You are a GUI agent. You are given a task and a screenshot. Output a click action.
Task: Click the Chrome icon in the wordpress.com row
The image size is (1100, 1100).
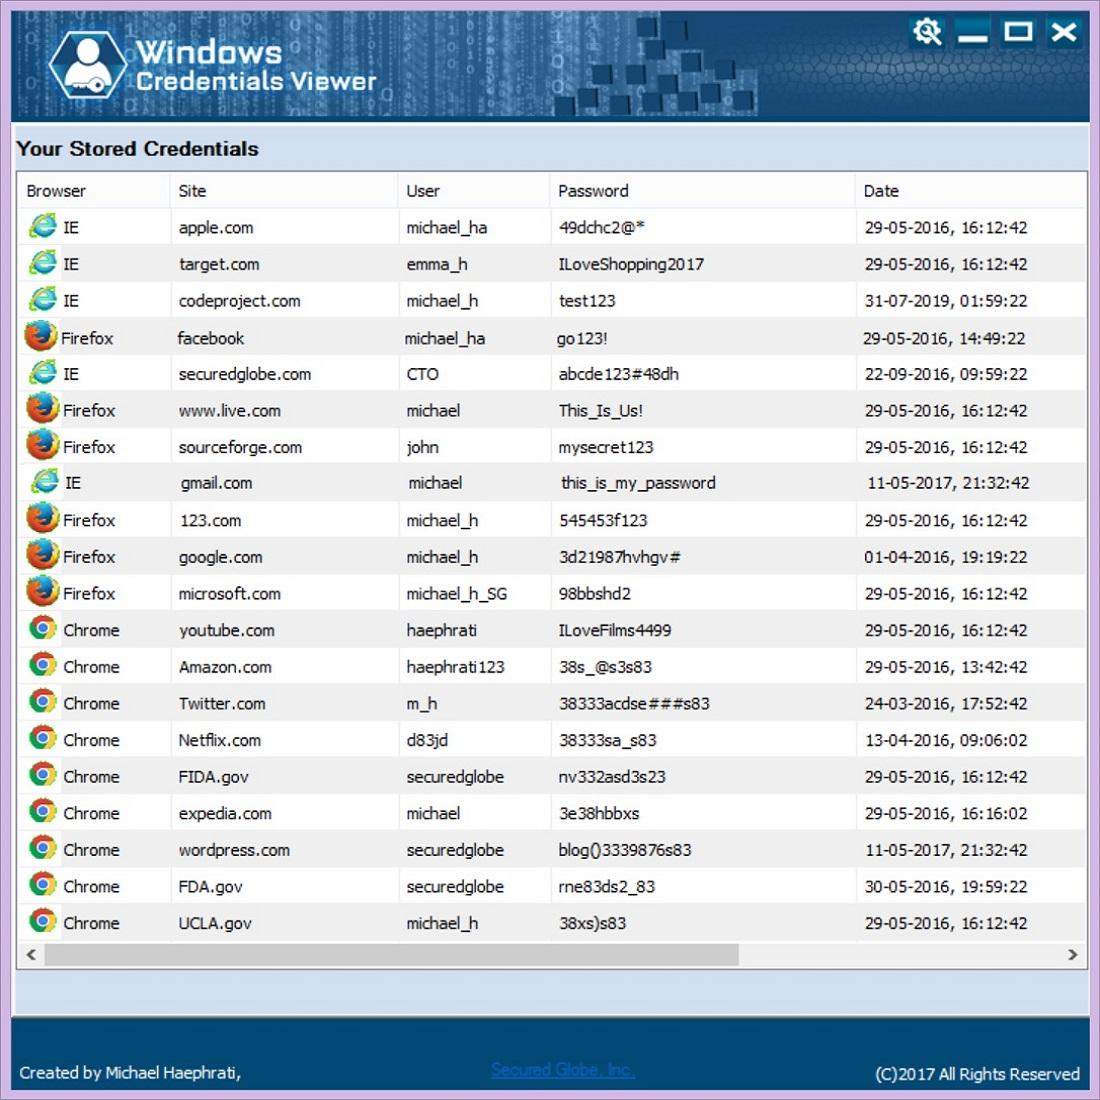pos(43,848)
